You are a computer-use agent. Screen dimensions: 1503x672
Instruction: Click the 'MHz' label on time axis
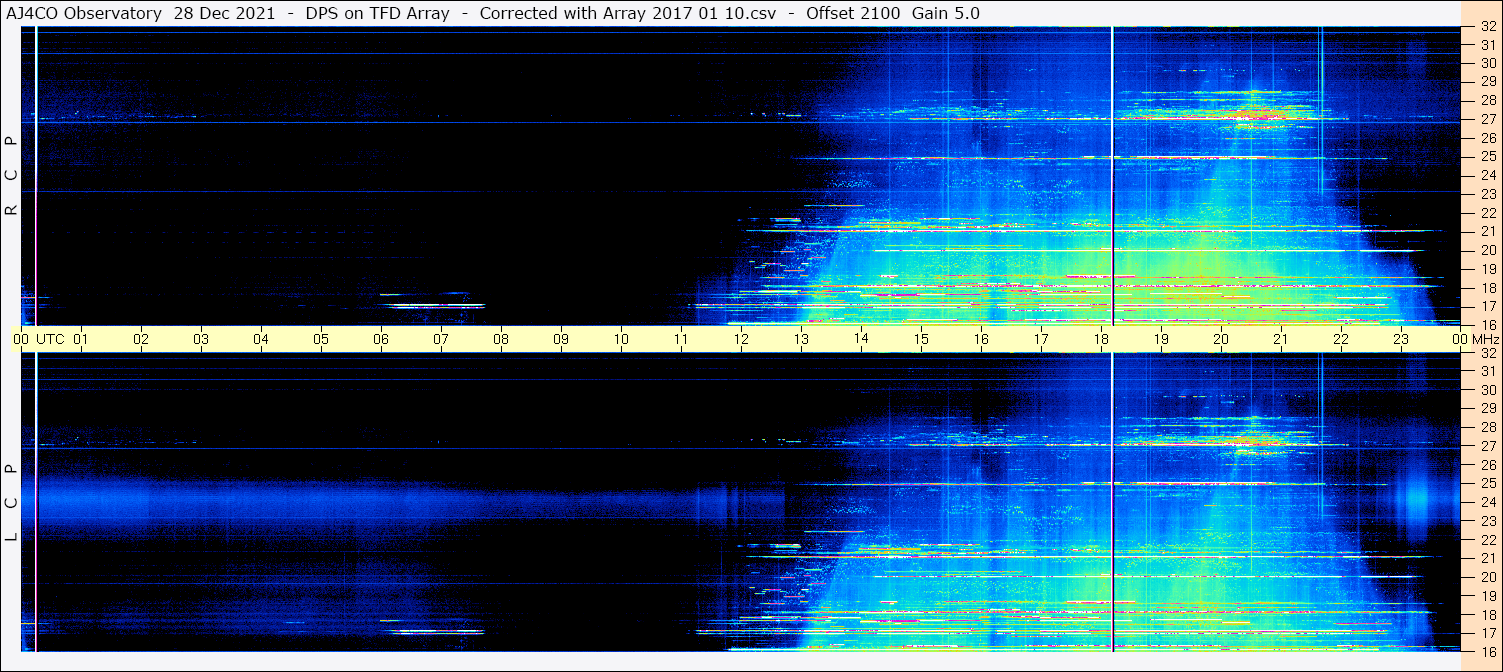click(1485, 339)
